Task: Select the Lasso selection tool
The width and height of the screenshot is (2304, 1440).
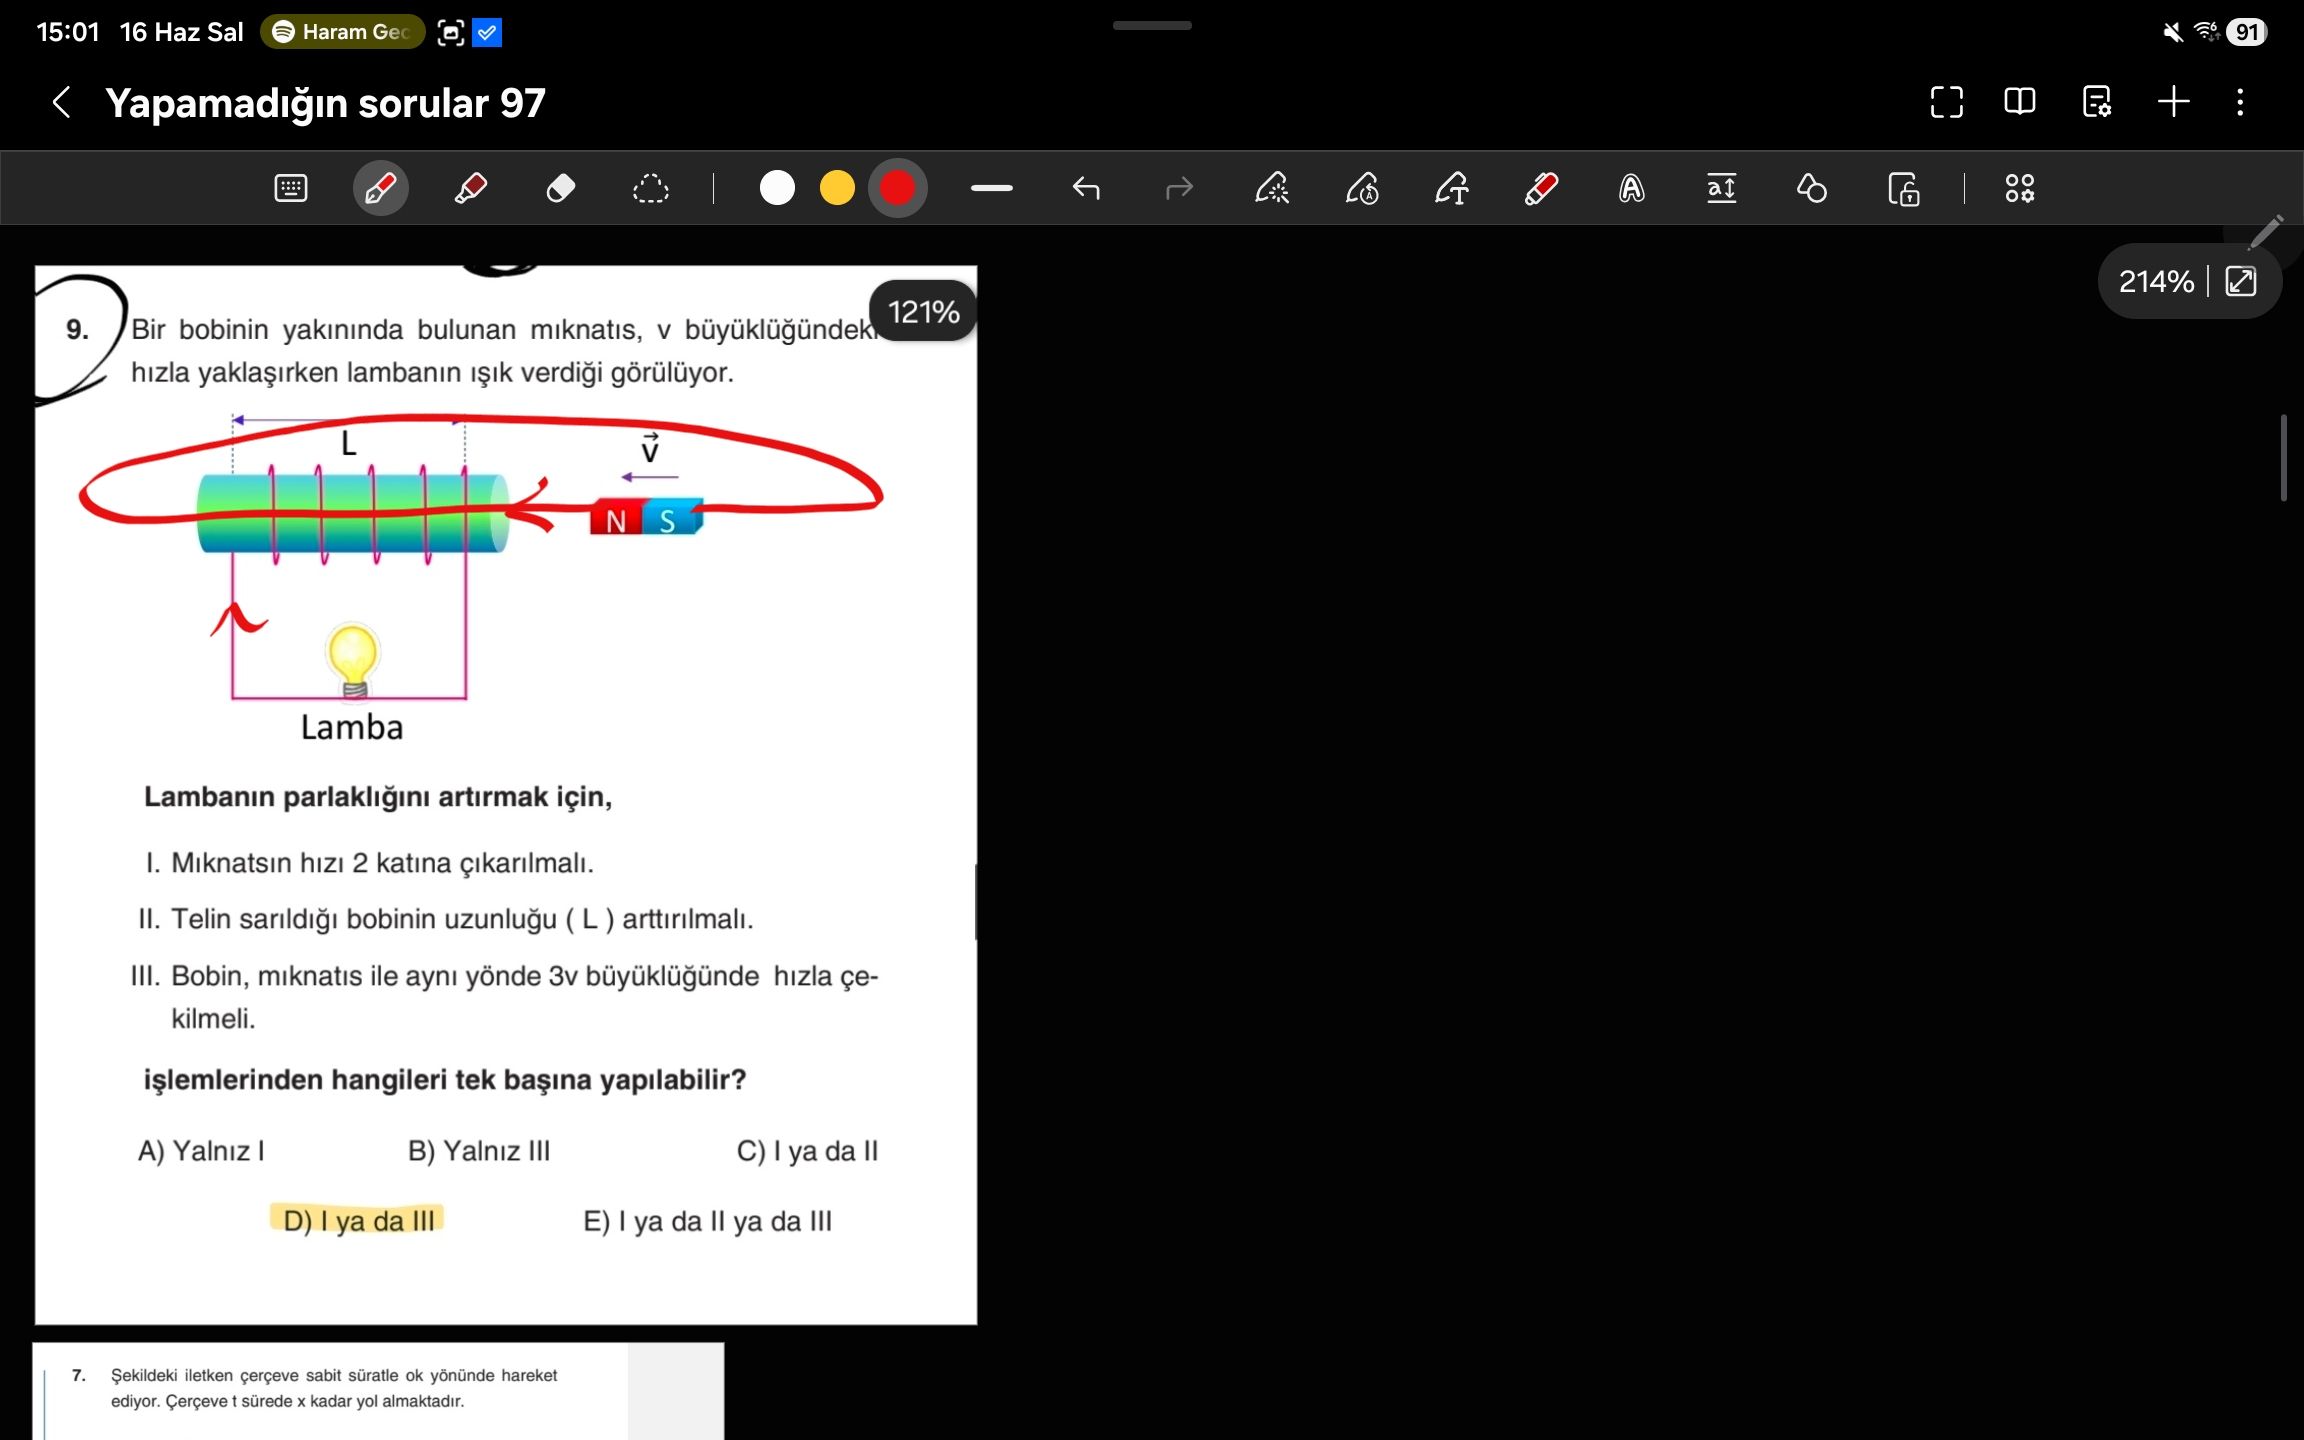Action: coord(651,188)
